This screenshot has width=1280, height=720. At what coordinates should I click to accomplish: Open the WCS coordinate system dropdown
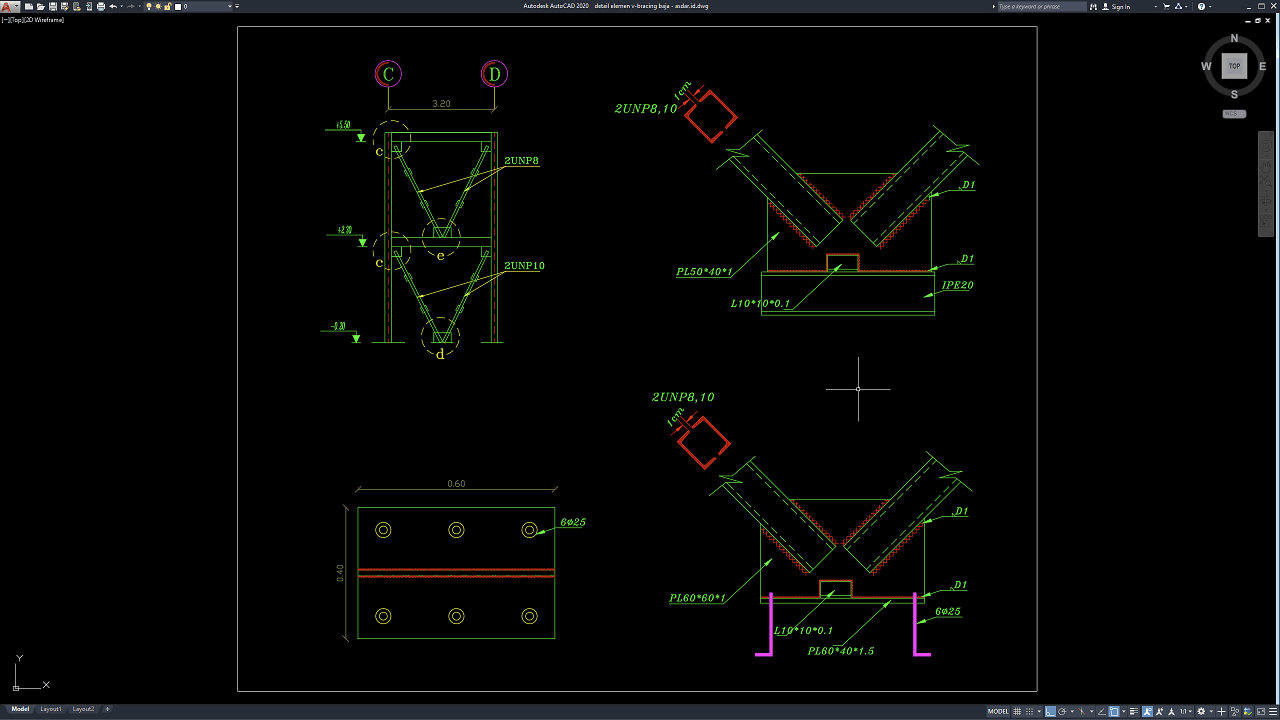(x=1234, y=114)
